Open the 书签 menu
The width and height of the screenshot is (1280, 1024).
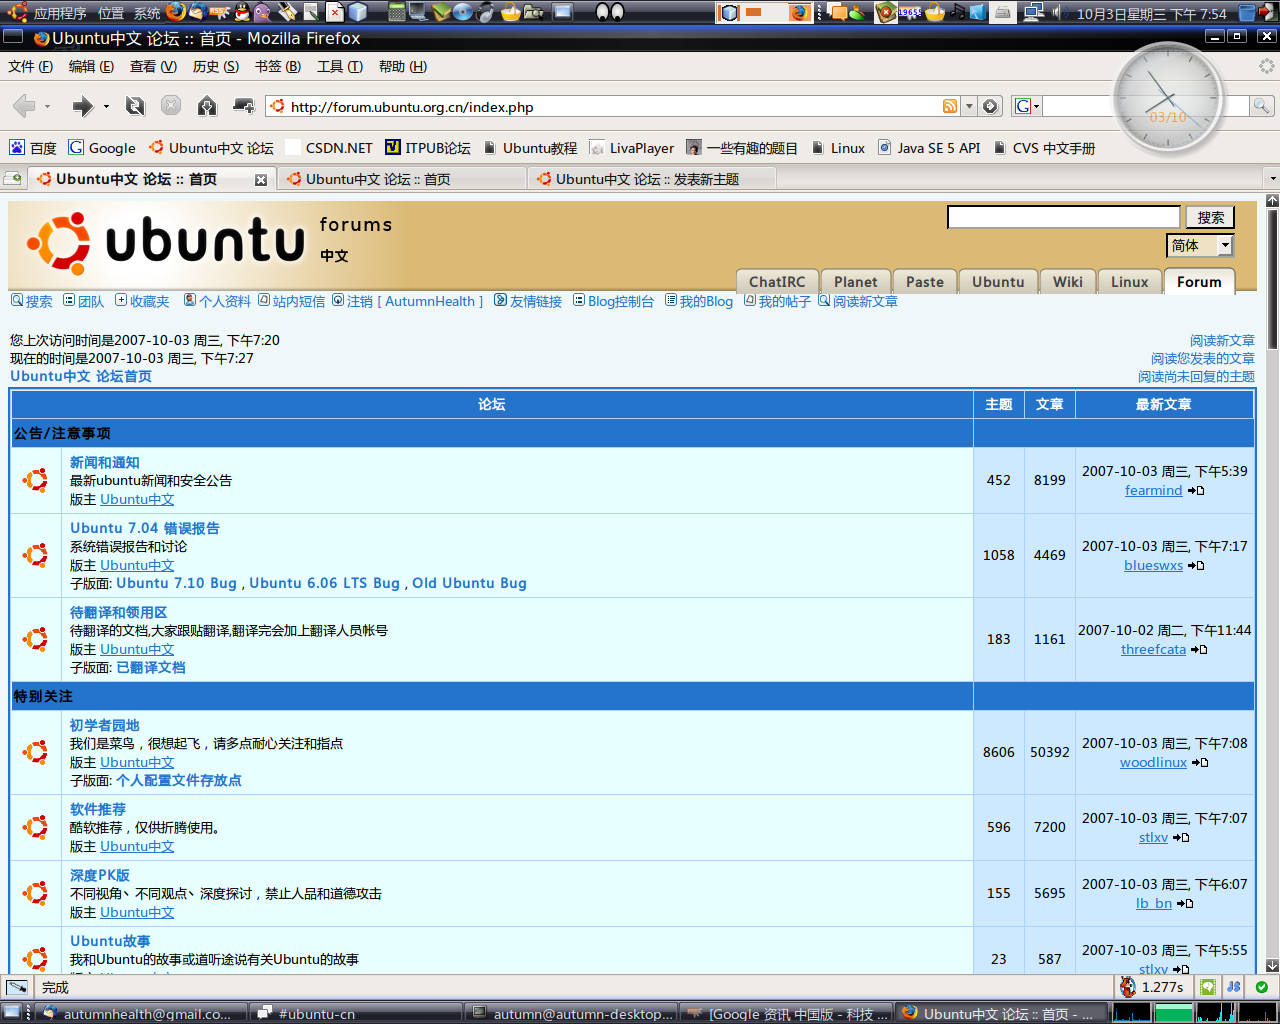tap(277, 66)
